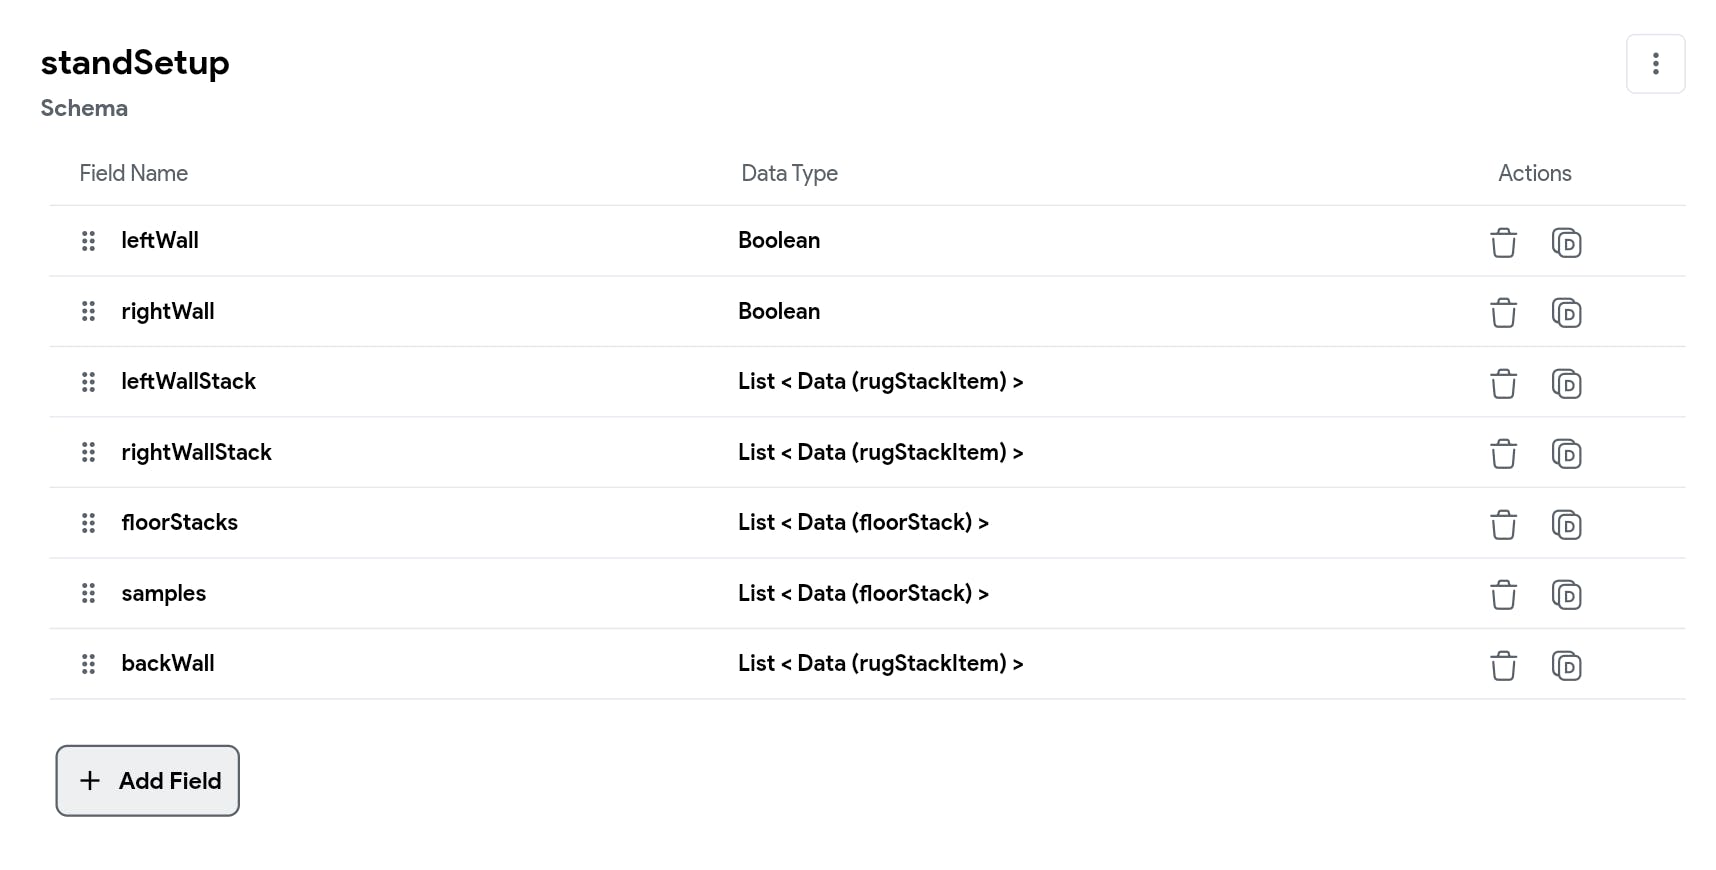The image size is (1716, 870).
Task: Delete the floorStacks field
Action: [1503, 525]
